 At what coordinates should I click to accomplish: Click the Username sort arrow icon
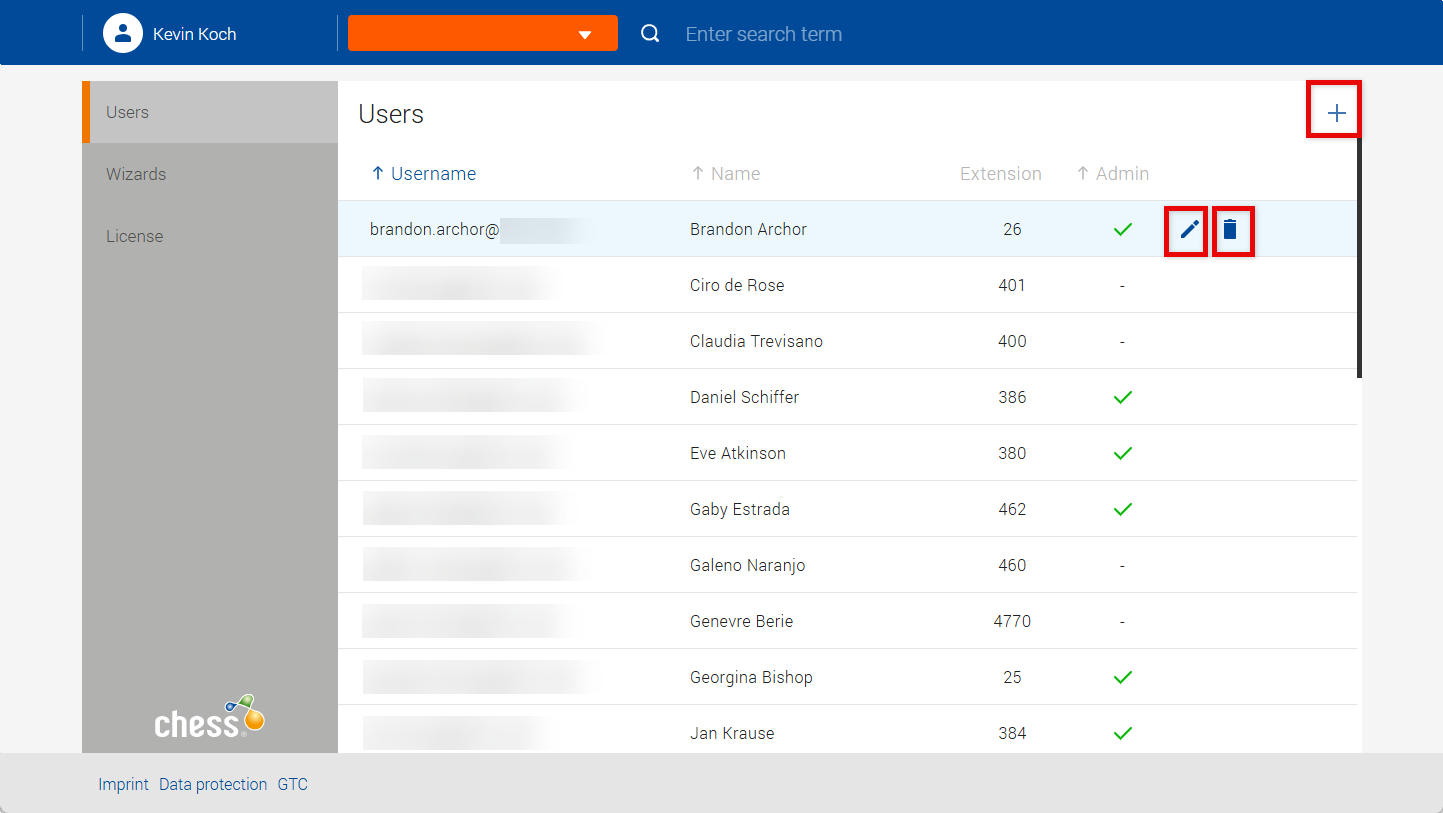point(377,174)
